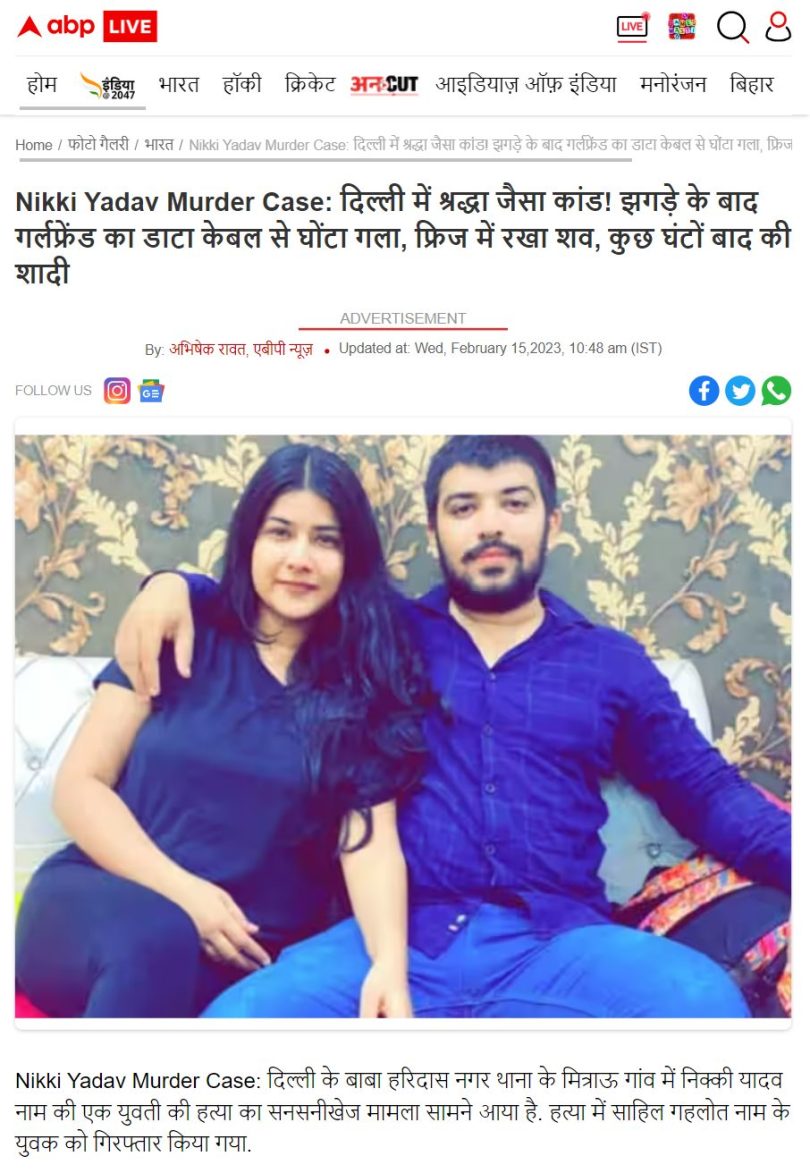This screenshot has width=810, height=1173.
Task: Open the colorful games icon in header
Action: 681,26
